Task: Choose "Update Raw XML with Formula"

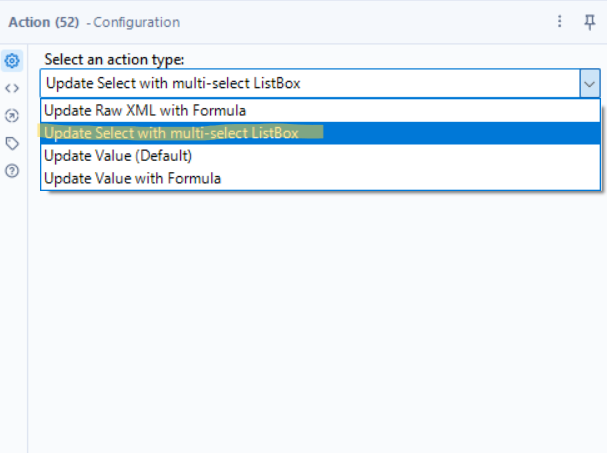Action: (x=146, y=111)
